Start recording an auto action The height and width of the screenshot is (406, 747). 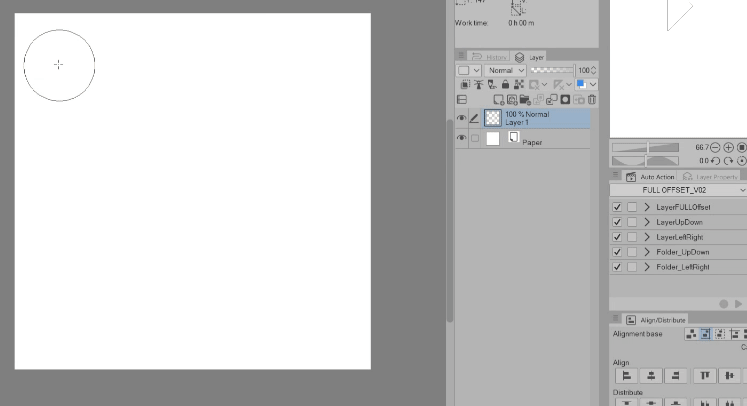point(723,304)
